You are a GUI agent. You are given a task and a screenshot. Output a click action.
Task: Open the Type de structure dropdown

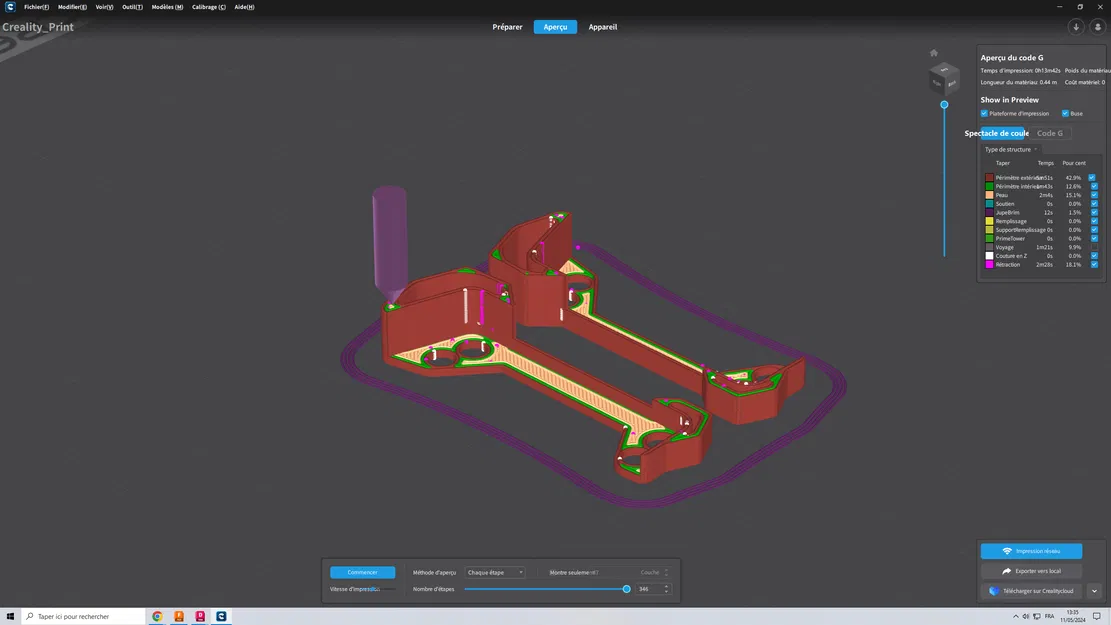[x=1011, y=150]
